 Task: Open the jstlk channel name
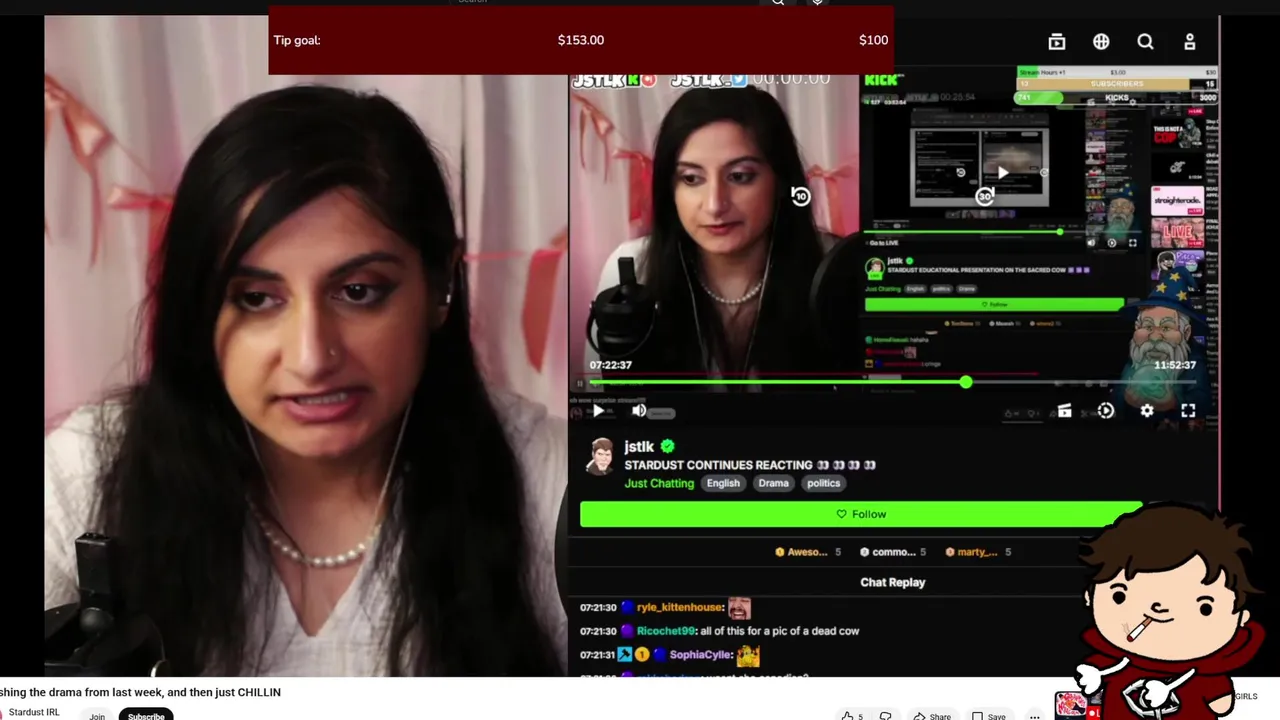[x=639, y=447]
